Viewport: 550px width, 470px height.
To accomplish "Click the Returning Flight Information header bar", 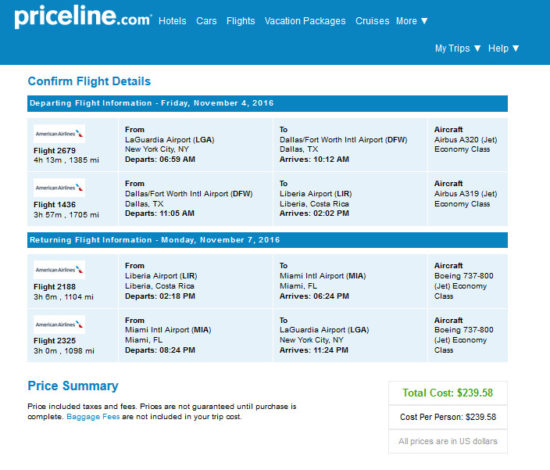I will click(267, 240).
